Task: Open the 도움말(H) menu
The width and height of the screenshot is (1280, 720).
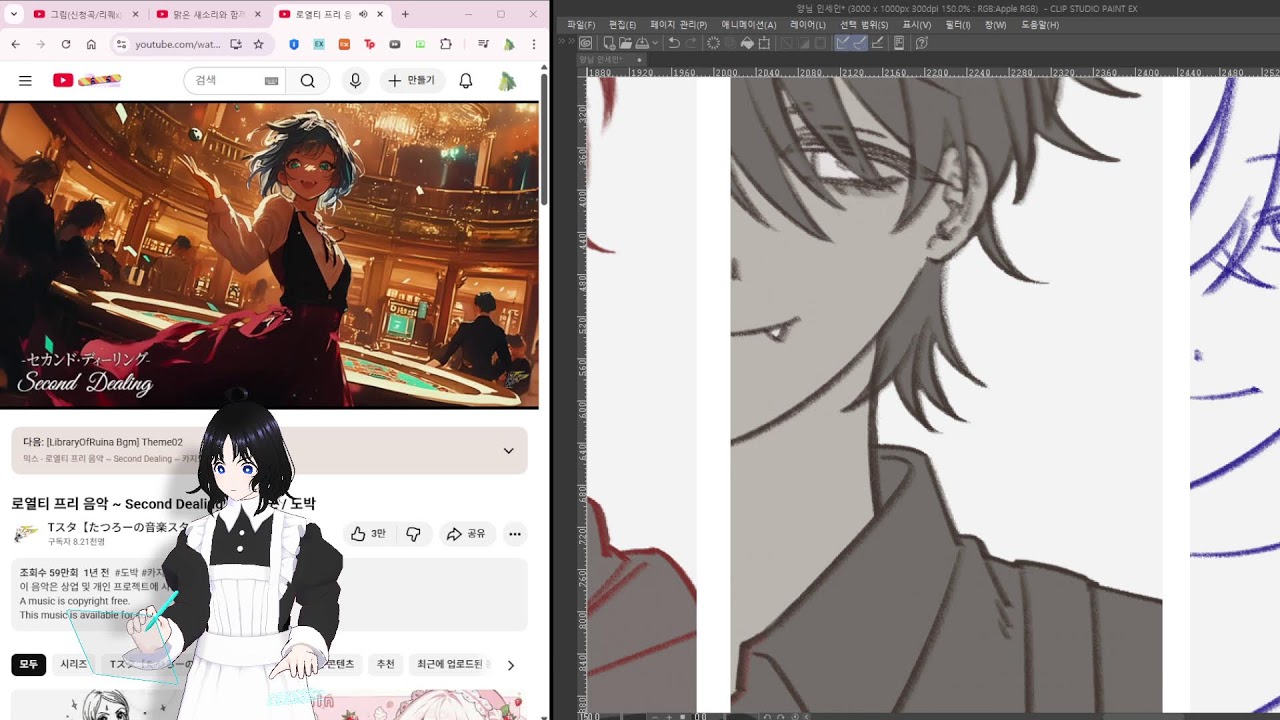Action: pyautogui.click(x=1040, y=25)
